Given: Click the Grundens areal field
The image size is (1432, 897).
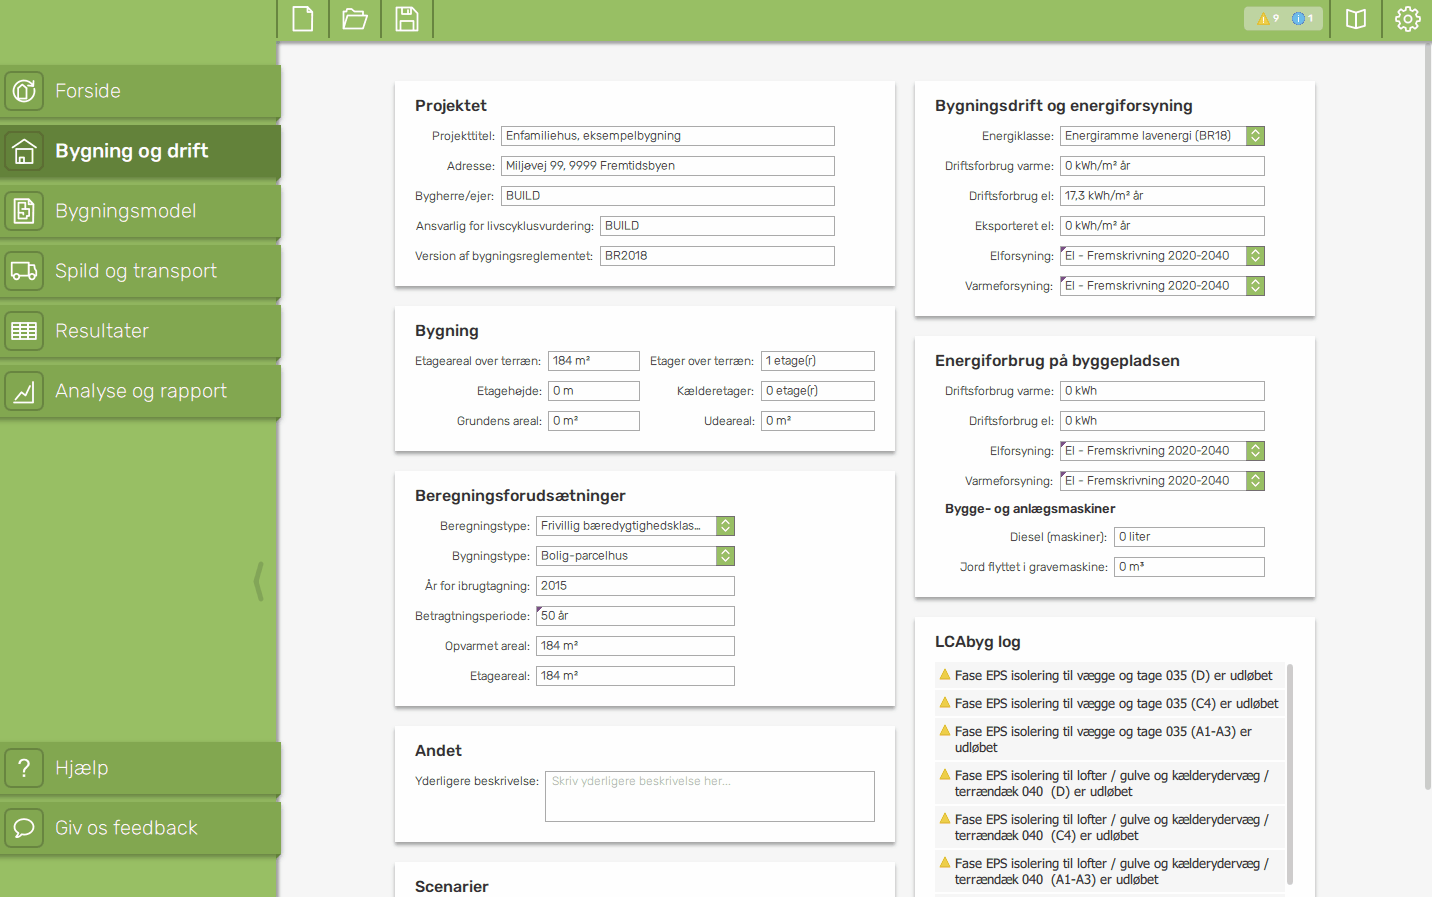Looking at the screenshot, I should 594,421.
